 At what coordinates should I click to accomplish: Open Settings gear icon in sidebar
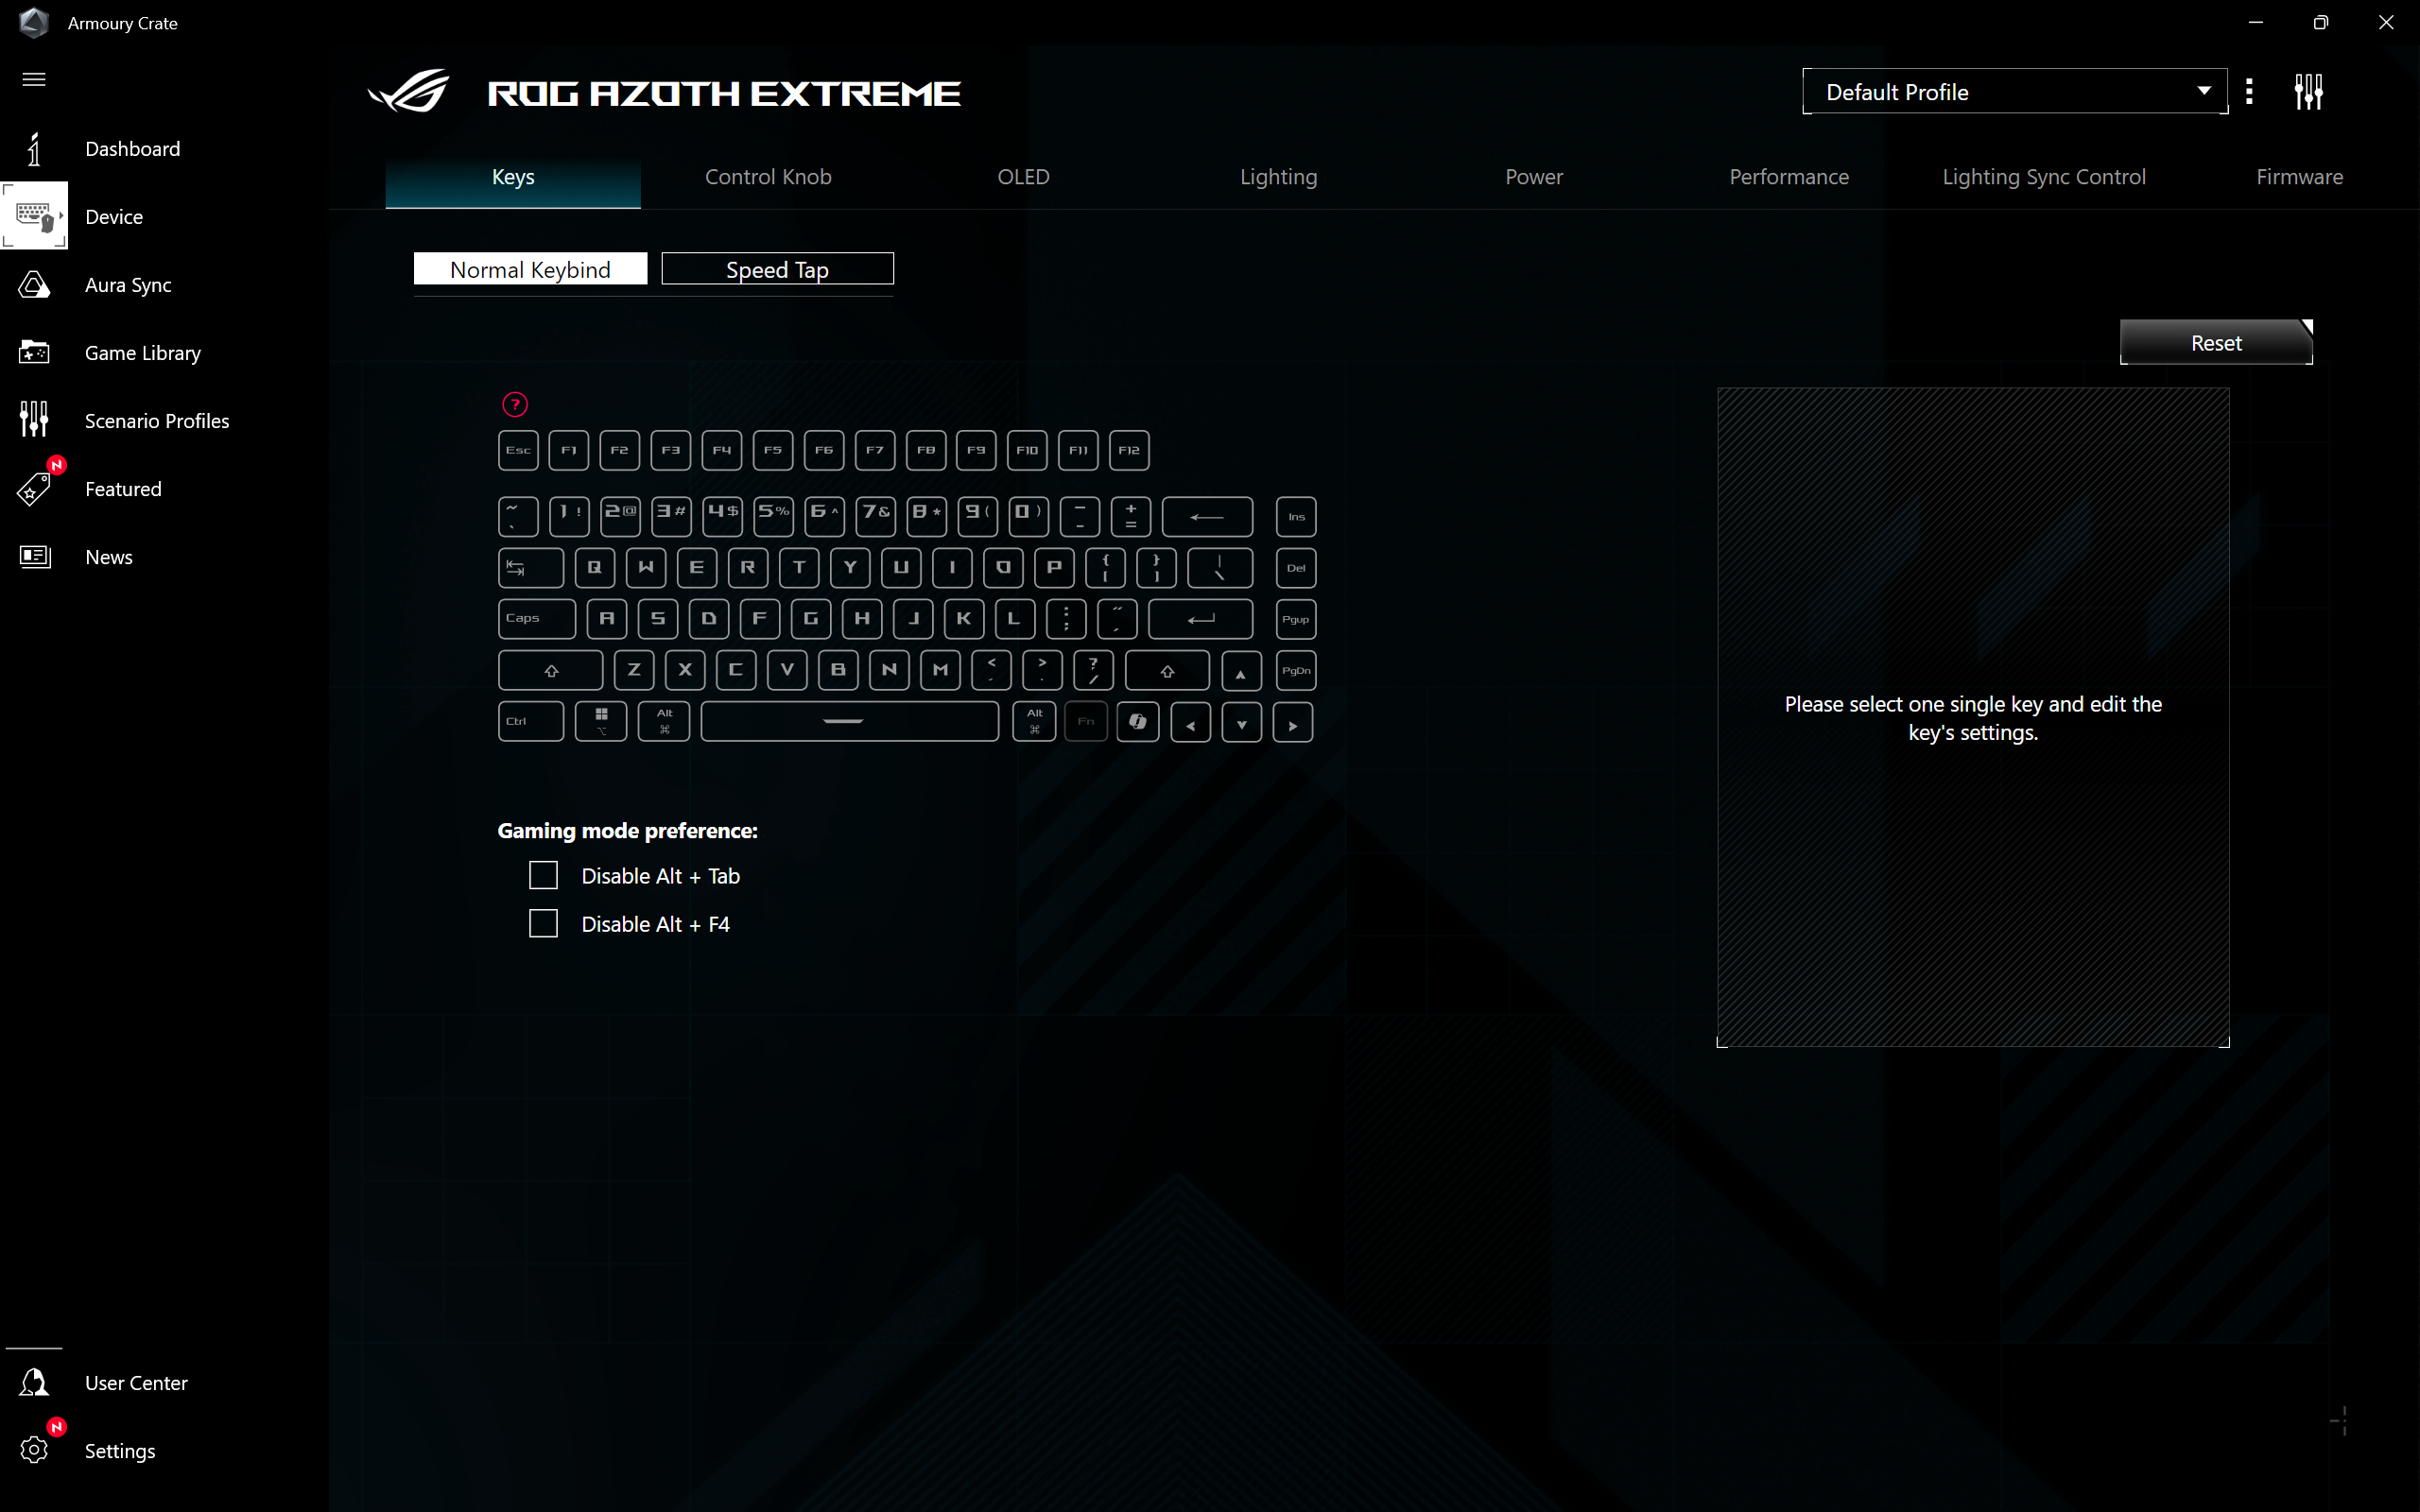point(34,1451)
